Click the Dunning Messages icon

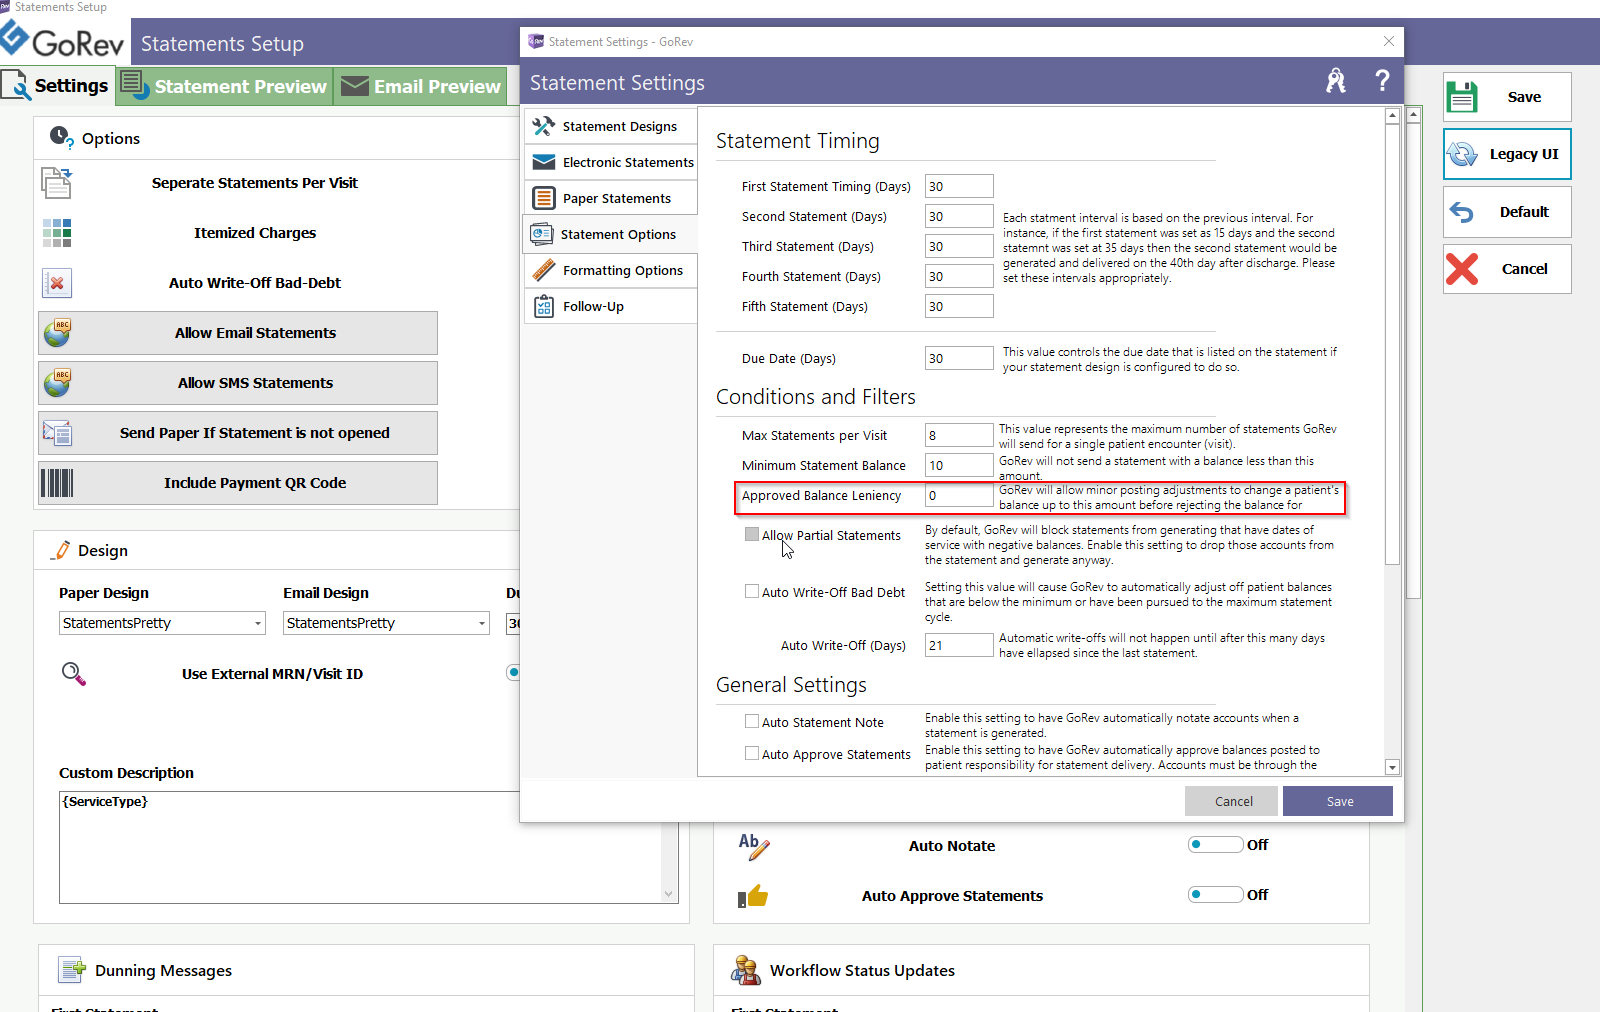tap(72, 970)
